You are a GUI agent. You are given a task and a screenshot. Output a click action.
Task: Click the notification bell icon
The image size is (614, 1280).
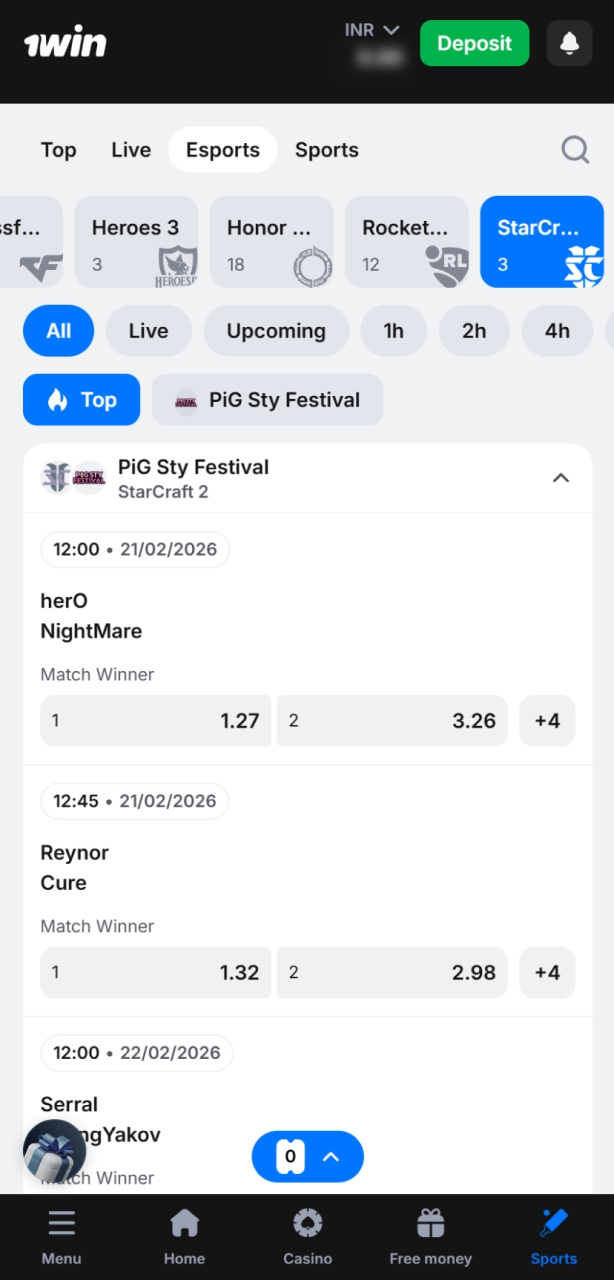[568, 43]
